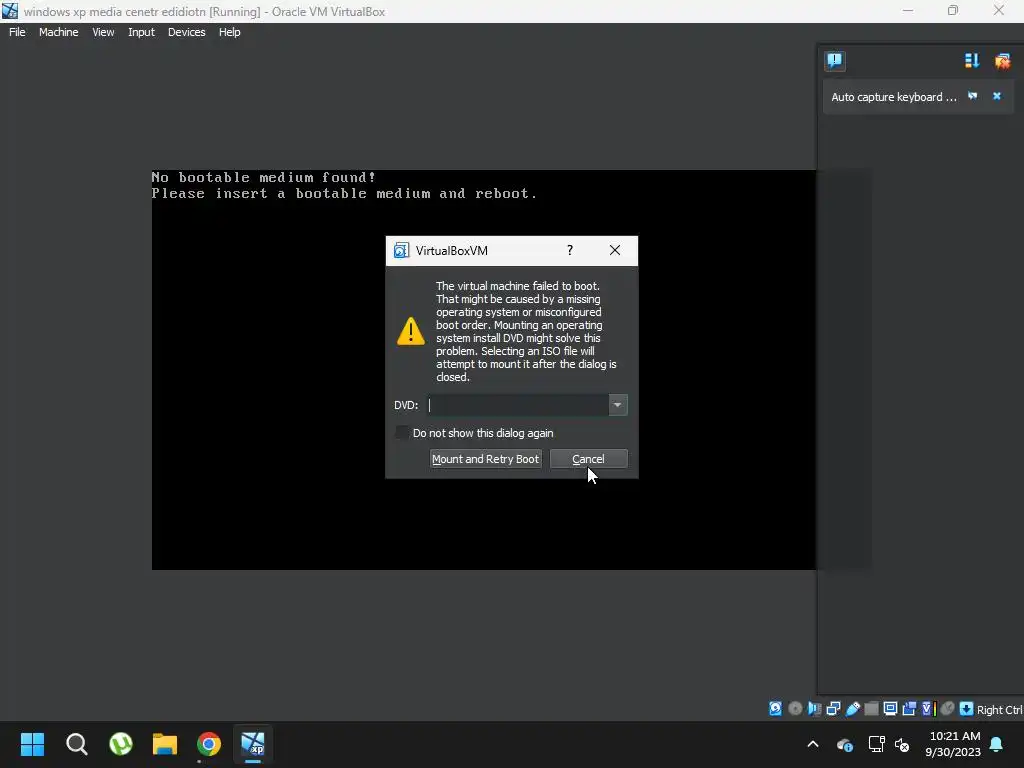Dismiss the Auto capture keyboard notification

click(x=997, y=96)
